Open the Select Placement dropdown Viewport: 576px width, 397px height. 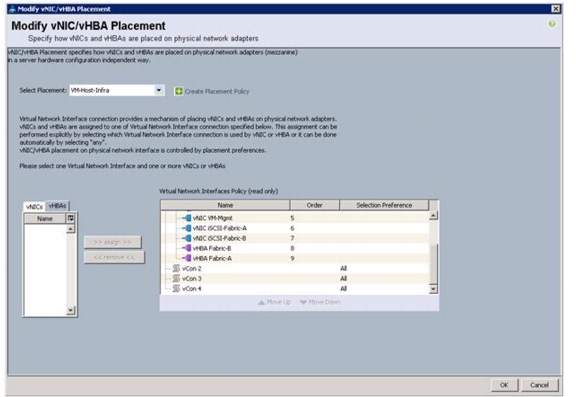(159, 90)
